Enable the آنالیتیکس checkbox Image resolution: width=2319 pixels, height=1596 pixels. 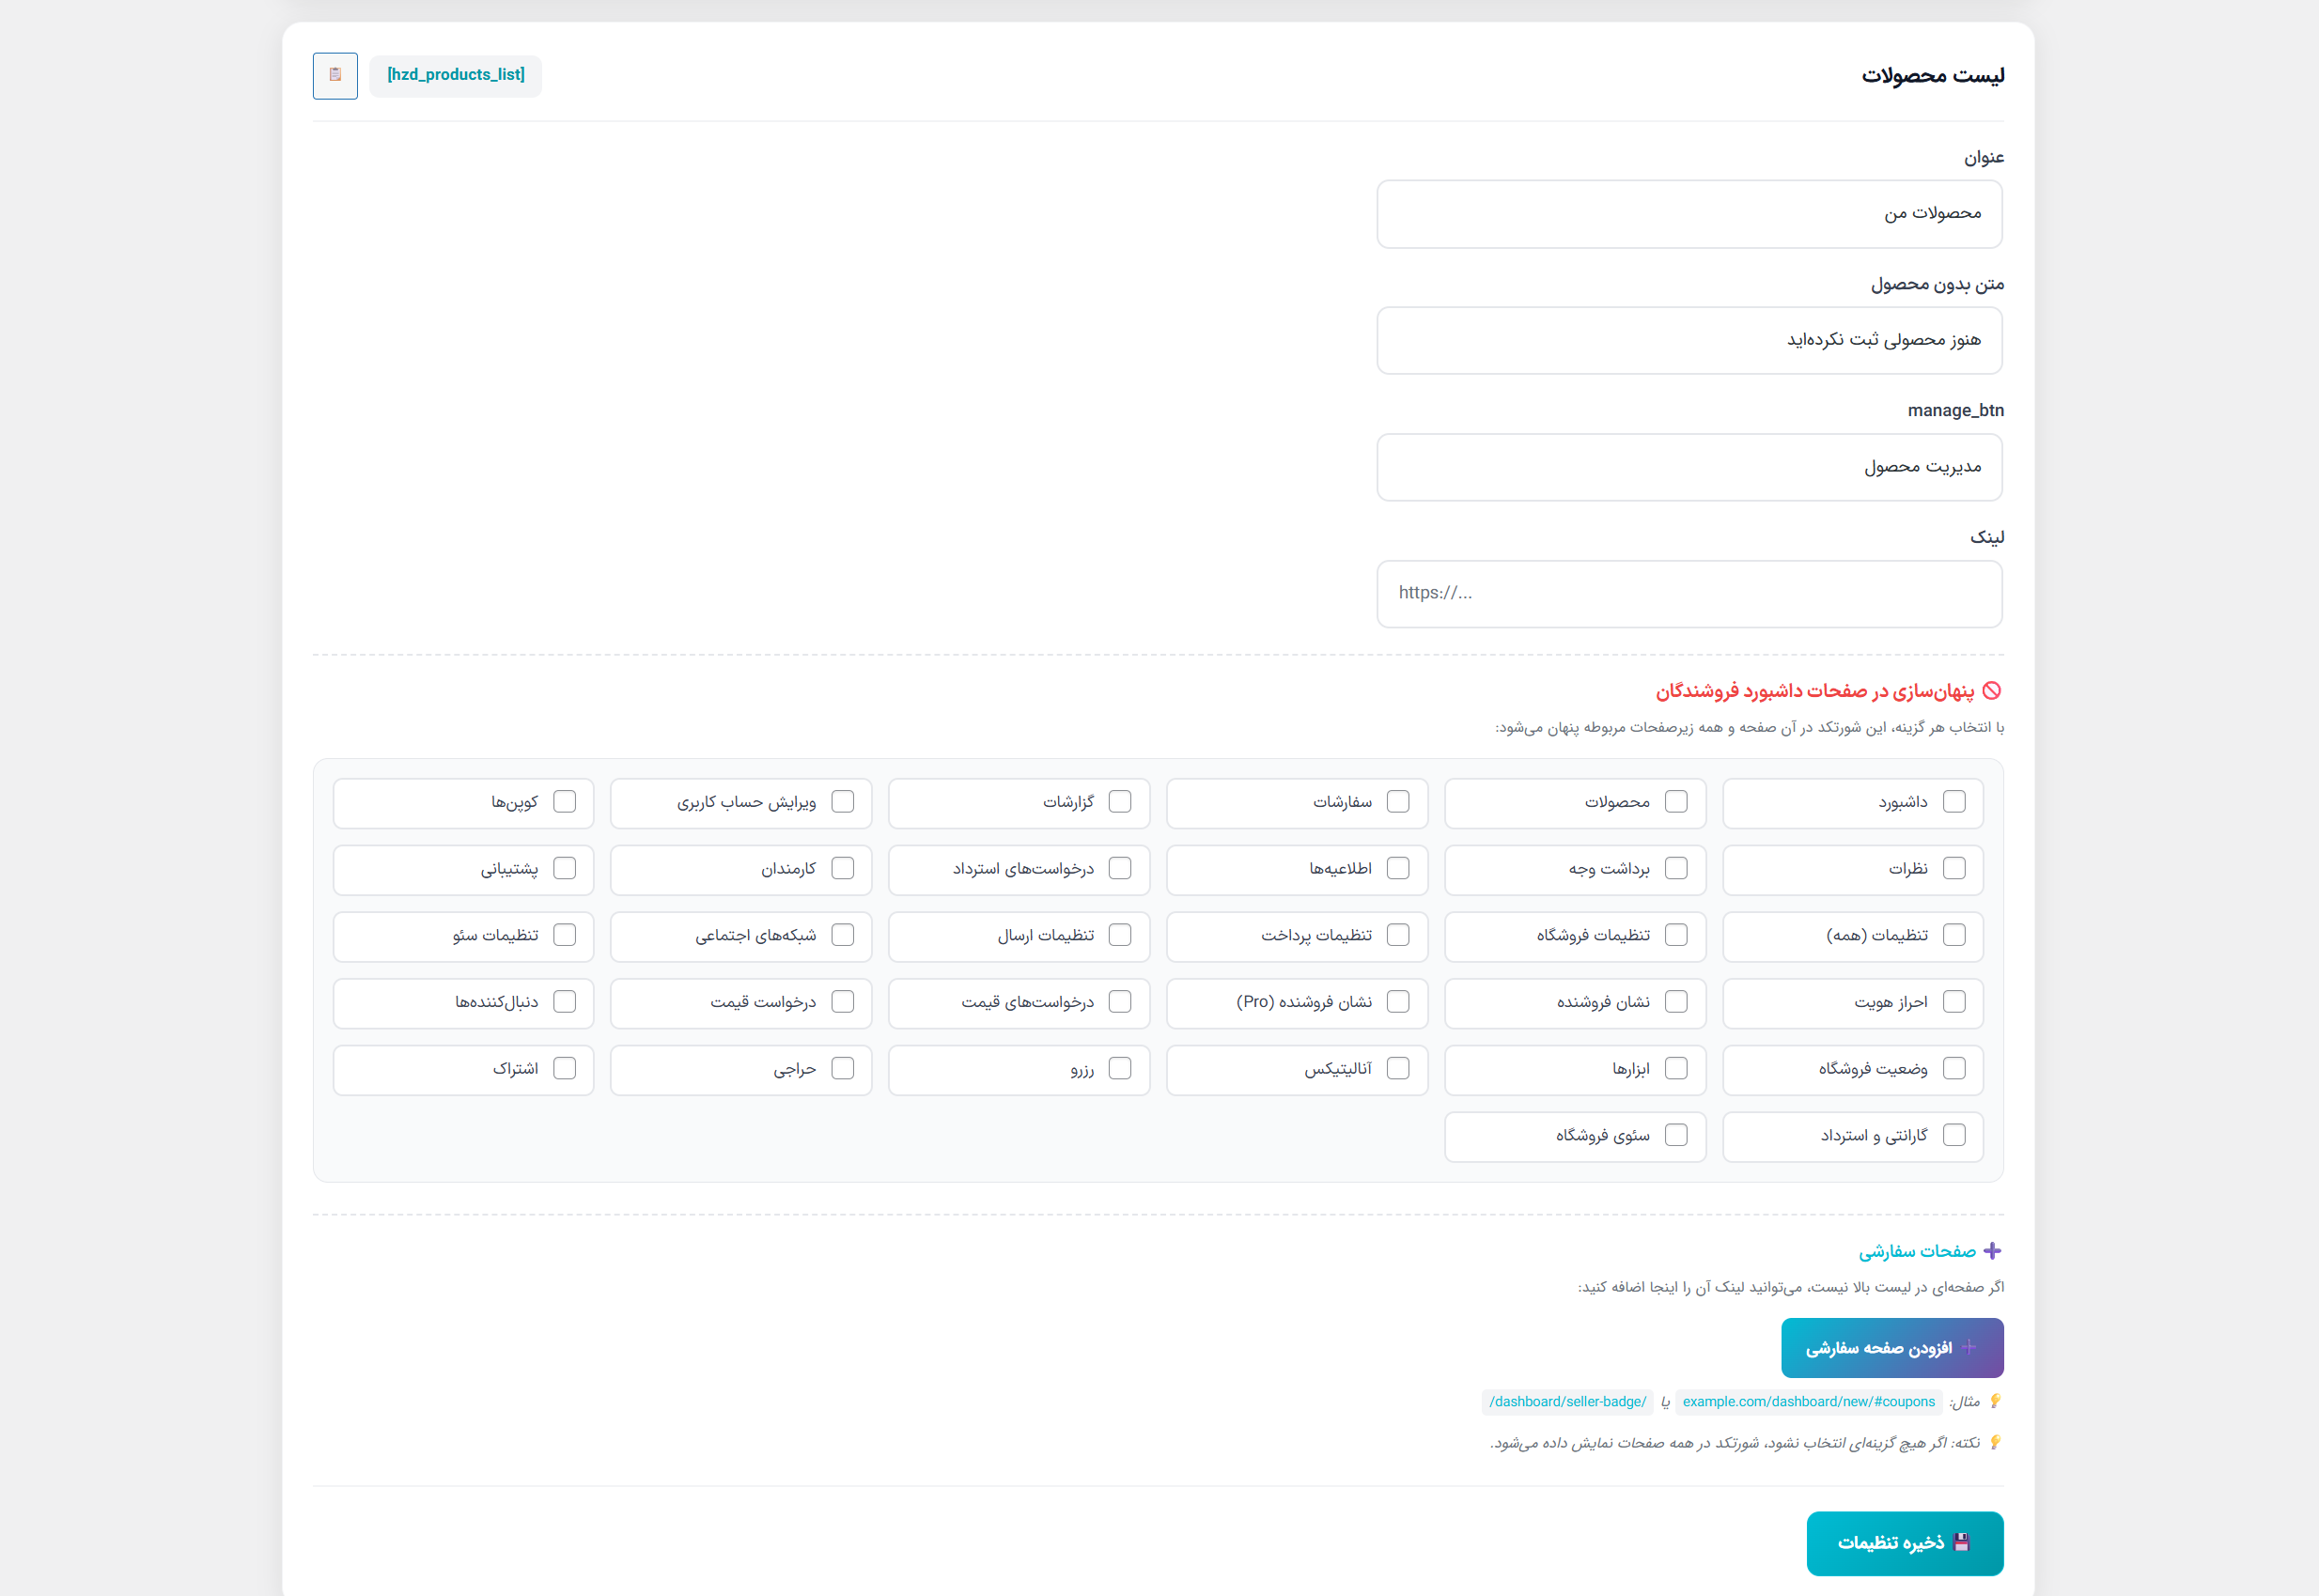[1398, 1069]
